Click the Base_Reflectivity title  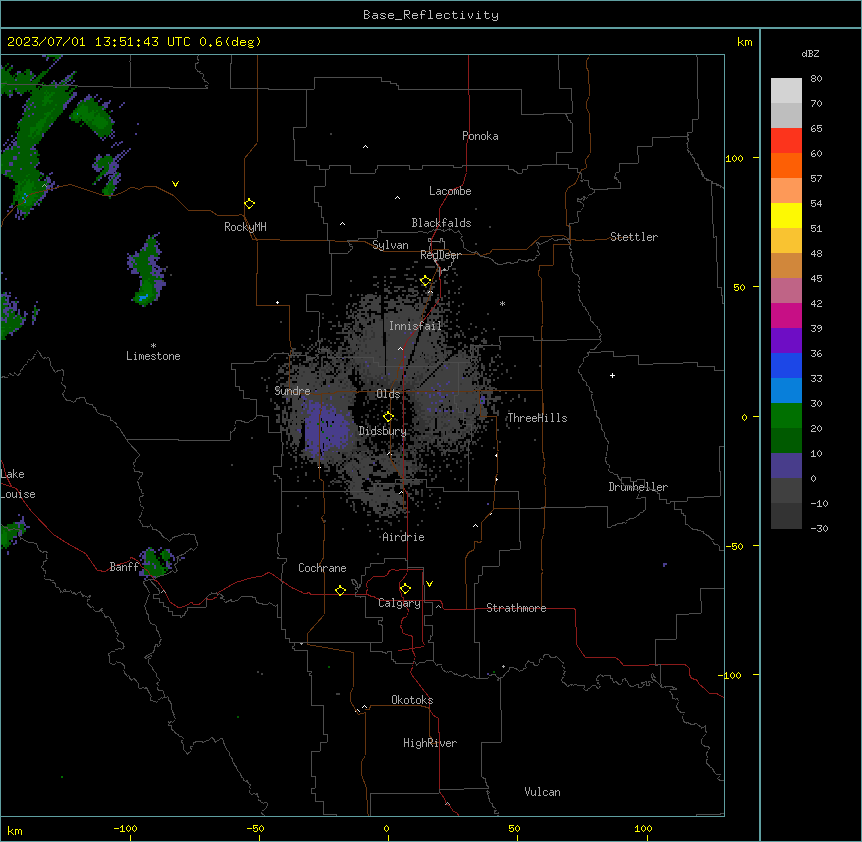(x=431, y=15)
